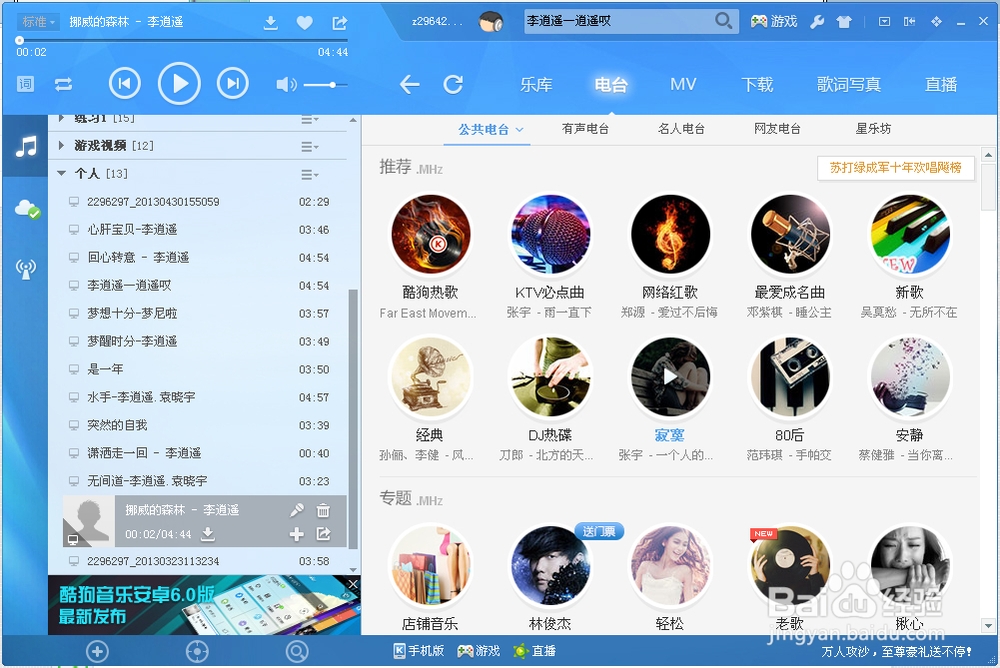Open the wrench tools icon
The width and height of the screenshot is (1000, 668).
click(817, 22)
